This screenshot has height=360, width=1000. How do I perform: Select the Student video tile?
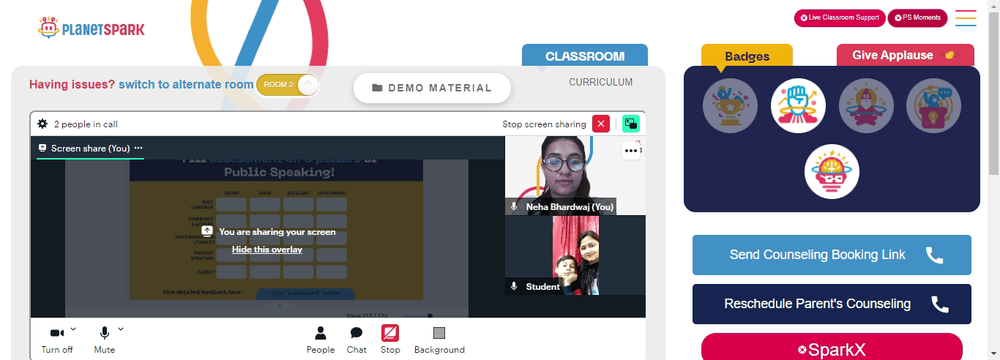pyautogui.click(x=575, y=255)
